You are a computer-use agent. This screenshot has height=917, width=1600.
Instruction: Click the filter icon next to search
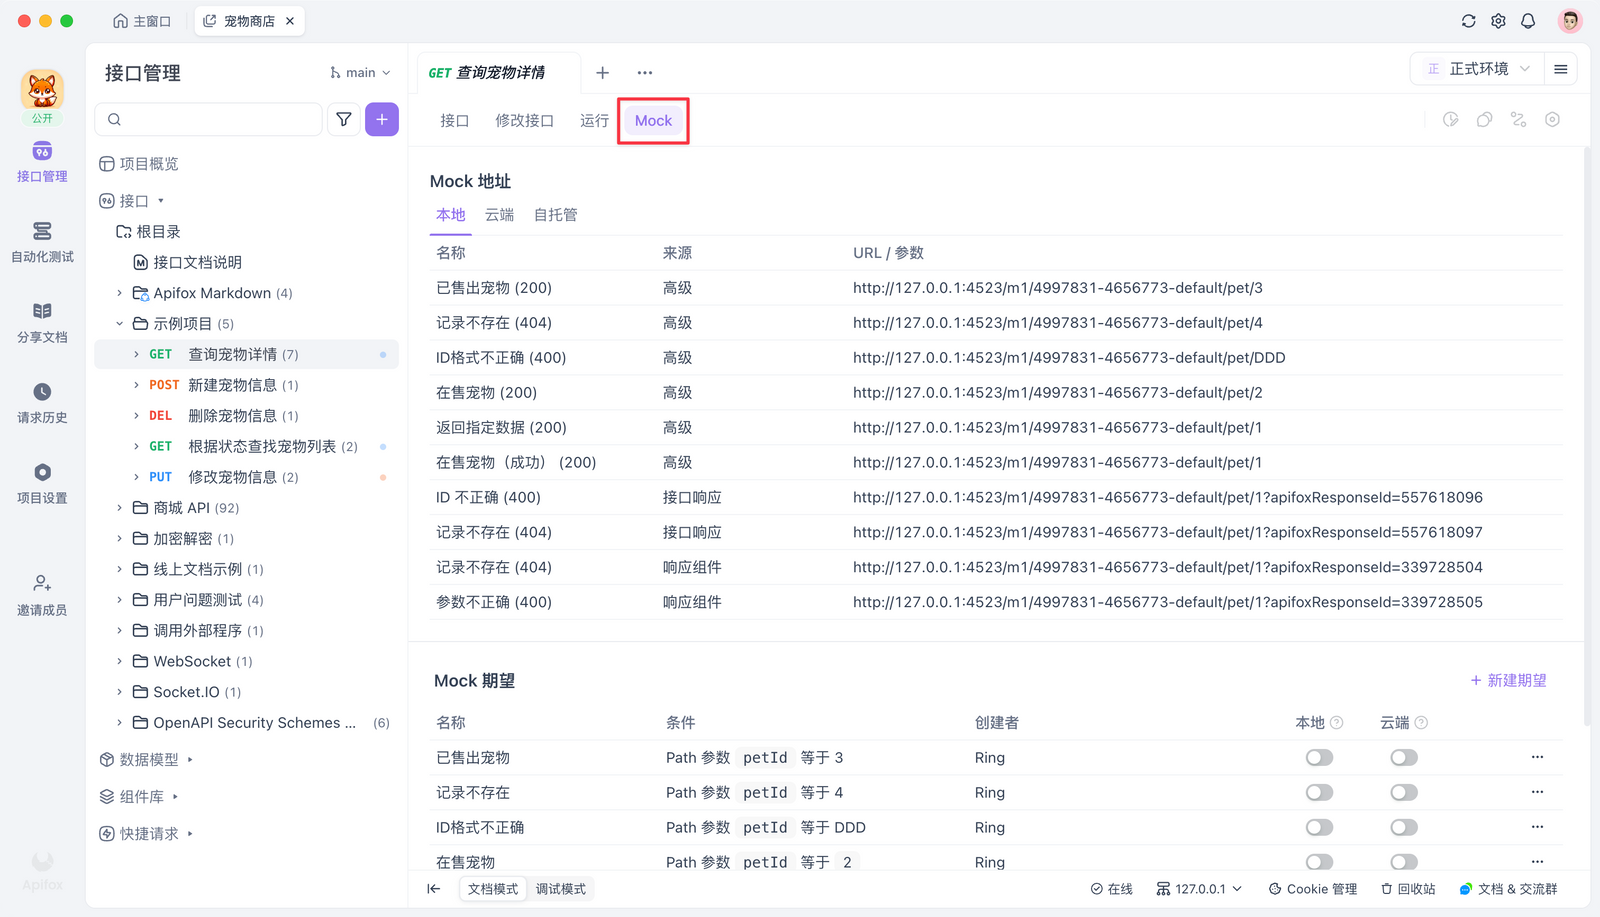[x=343, y=119]
